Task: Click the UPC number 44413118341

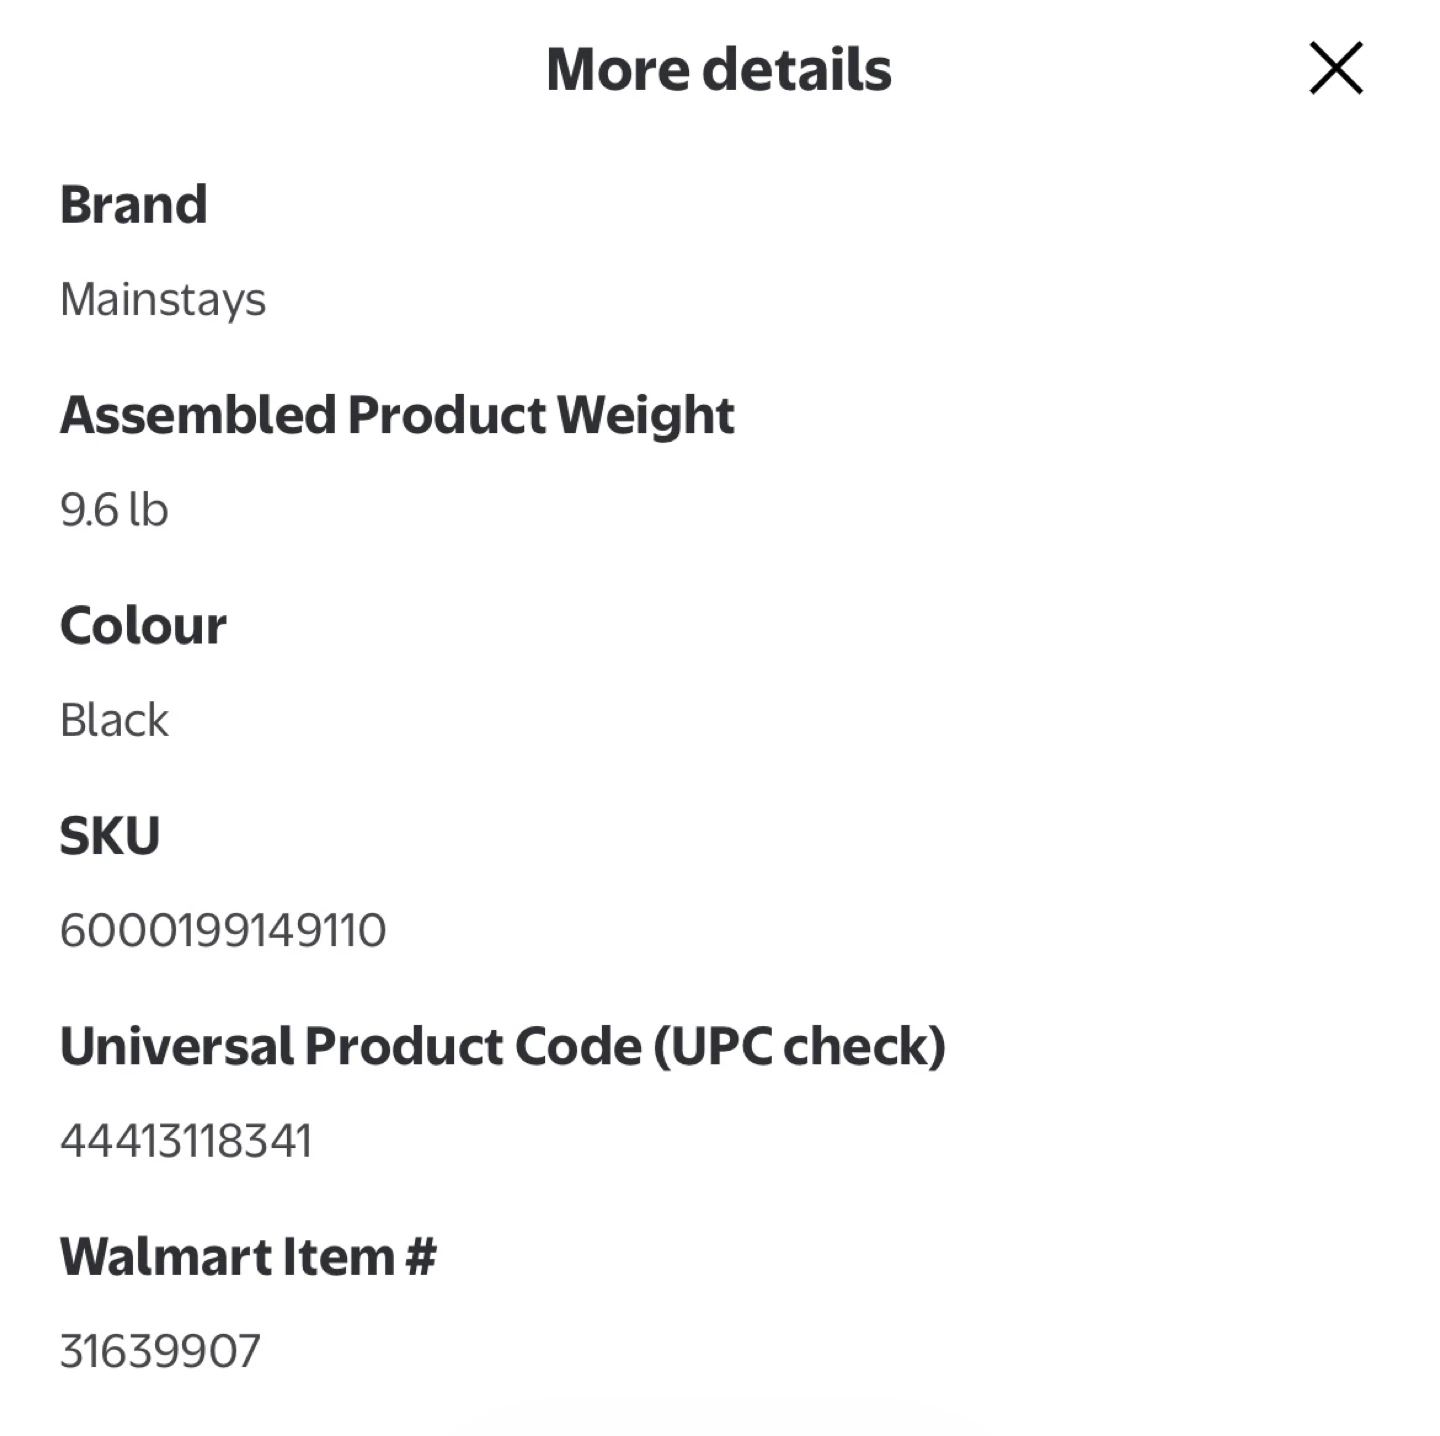Action: pos(186,1141)
